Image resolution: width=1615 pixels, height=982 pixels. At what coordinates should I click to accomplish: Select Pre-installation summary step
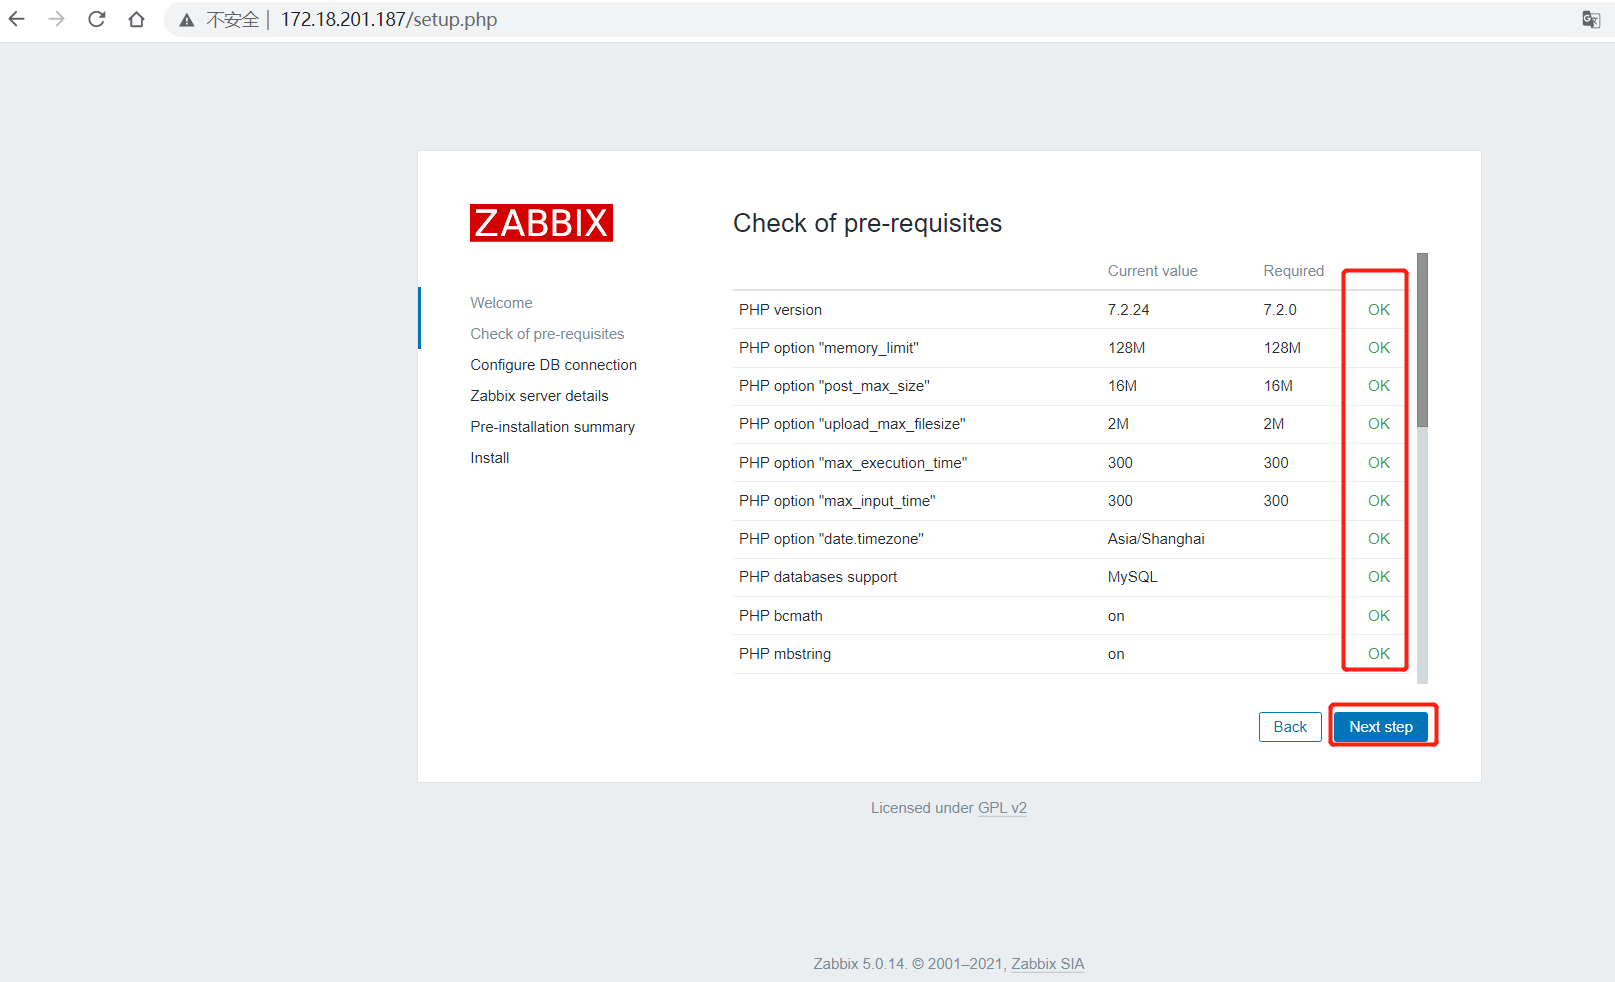point(552,427)
